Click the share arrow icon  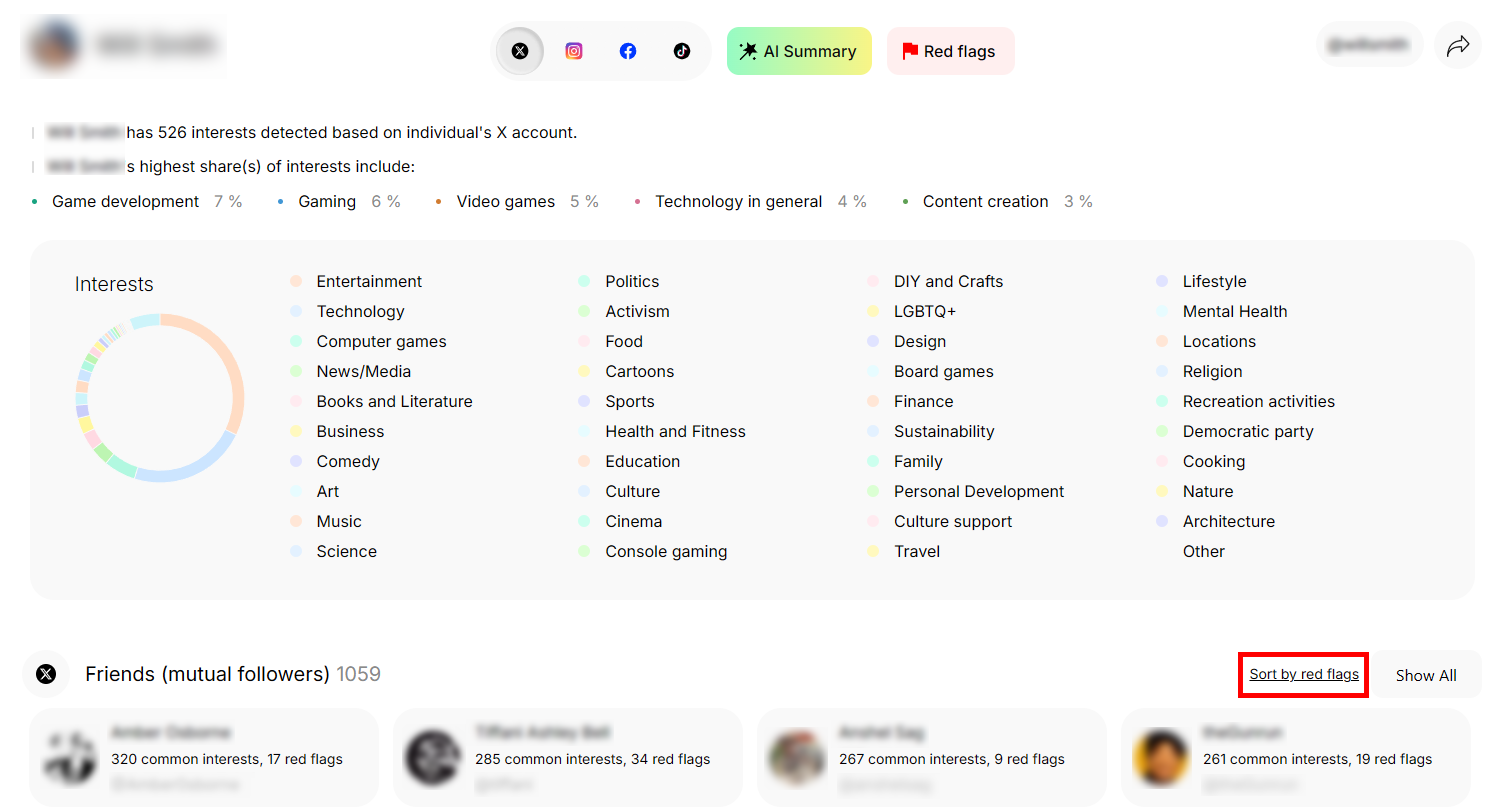tap(1458, 45)
